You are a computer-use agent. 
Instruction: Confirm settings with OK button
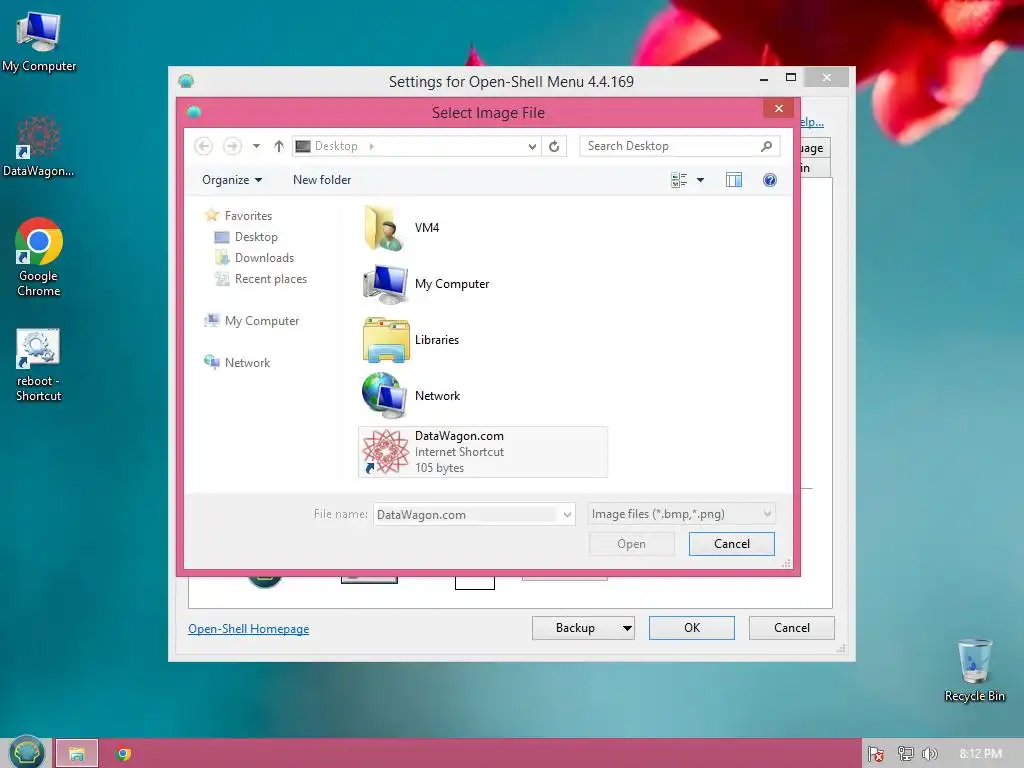(692, 628)
